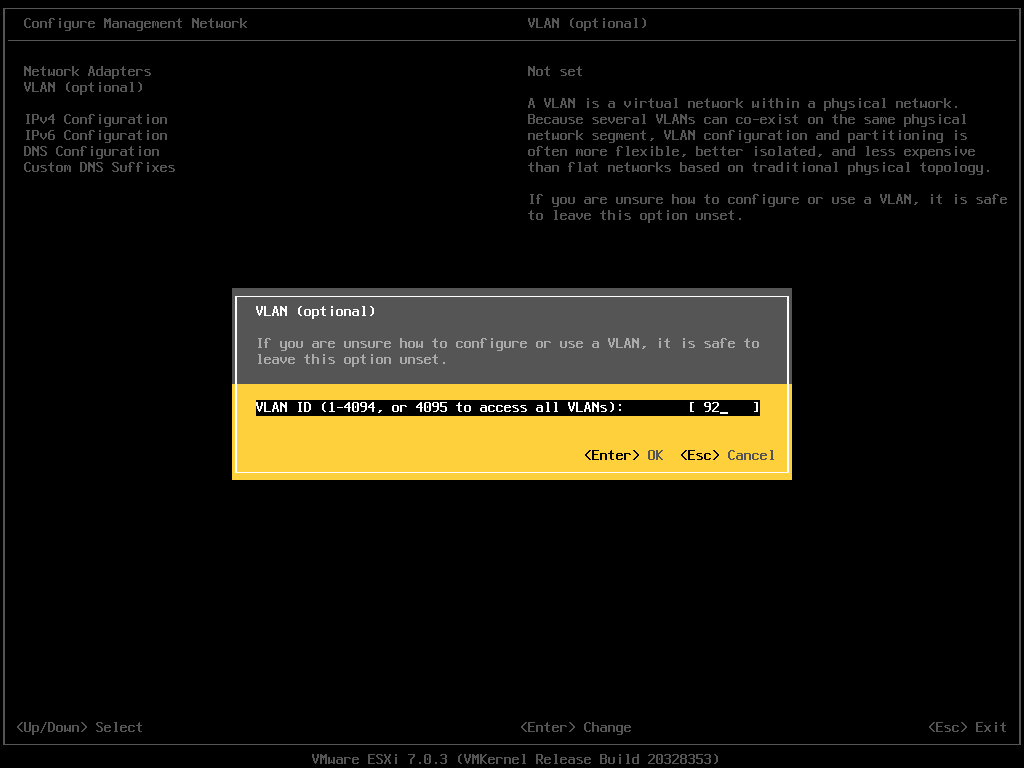The height and width of the screenshot is (768, 1024).
Task: Click the VLAN description paragraph
Action: click(758, 135)
